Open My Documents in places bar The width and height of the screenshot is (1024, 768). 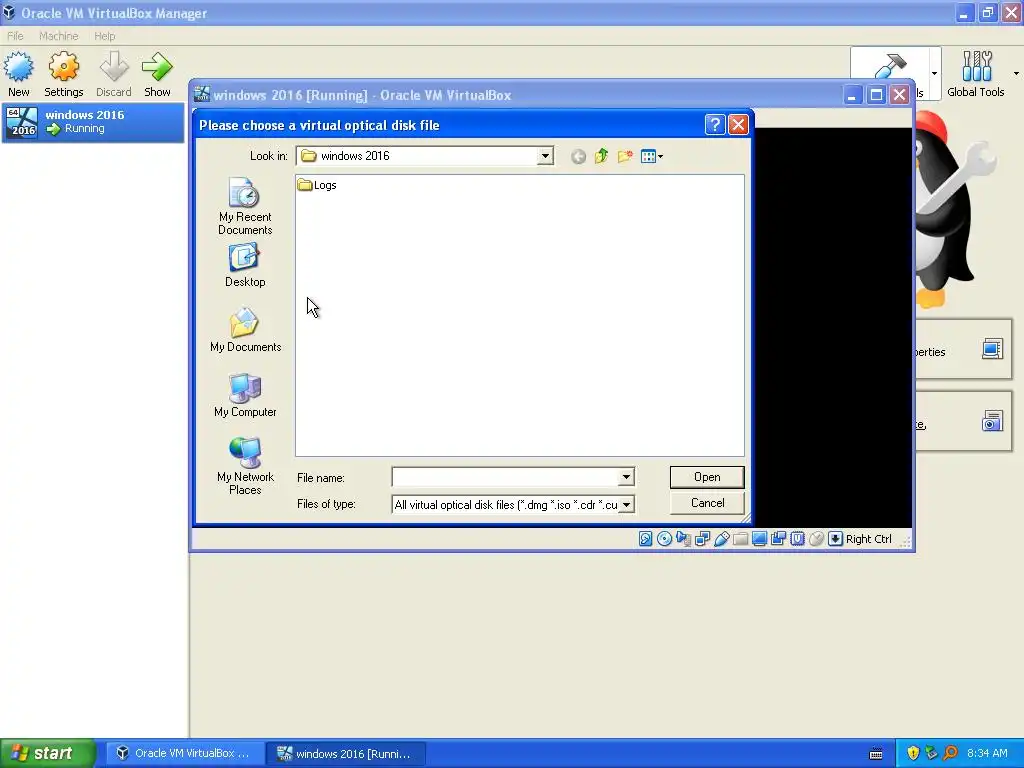click(245, 330)
